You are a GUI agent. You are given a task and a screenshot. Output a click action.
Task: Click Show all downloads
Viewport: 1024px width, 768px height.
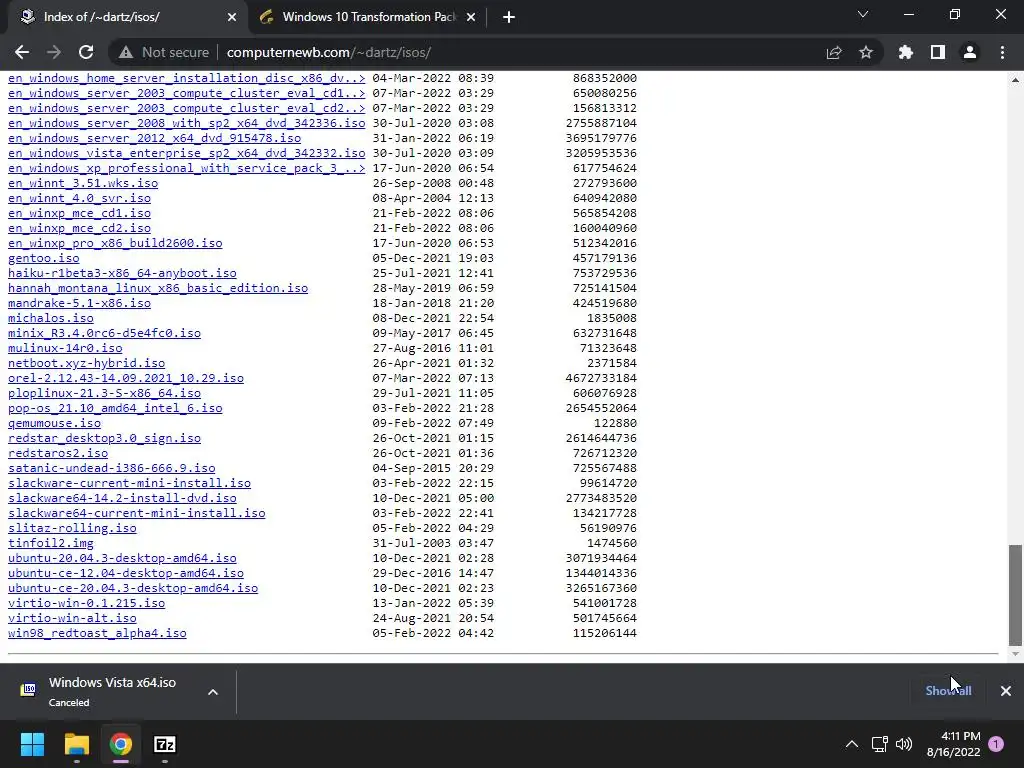pyautogui.click(x=948, y=690)
